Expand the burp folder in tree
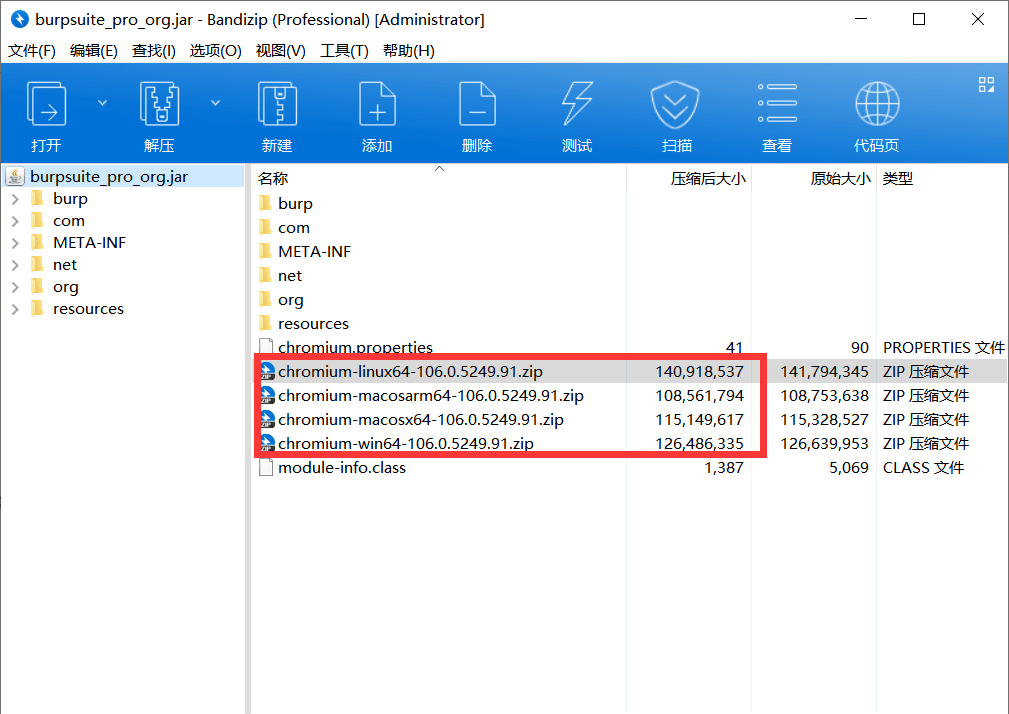 click(15, 199)
